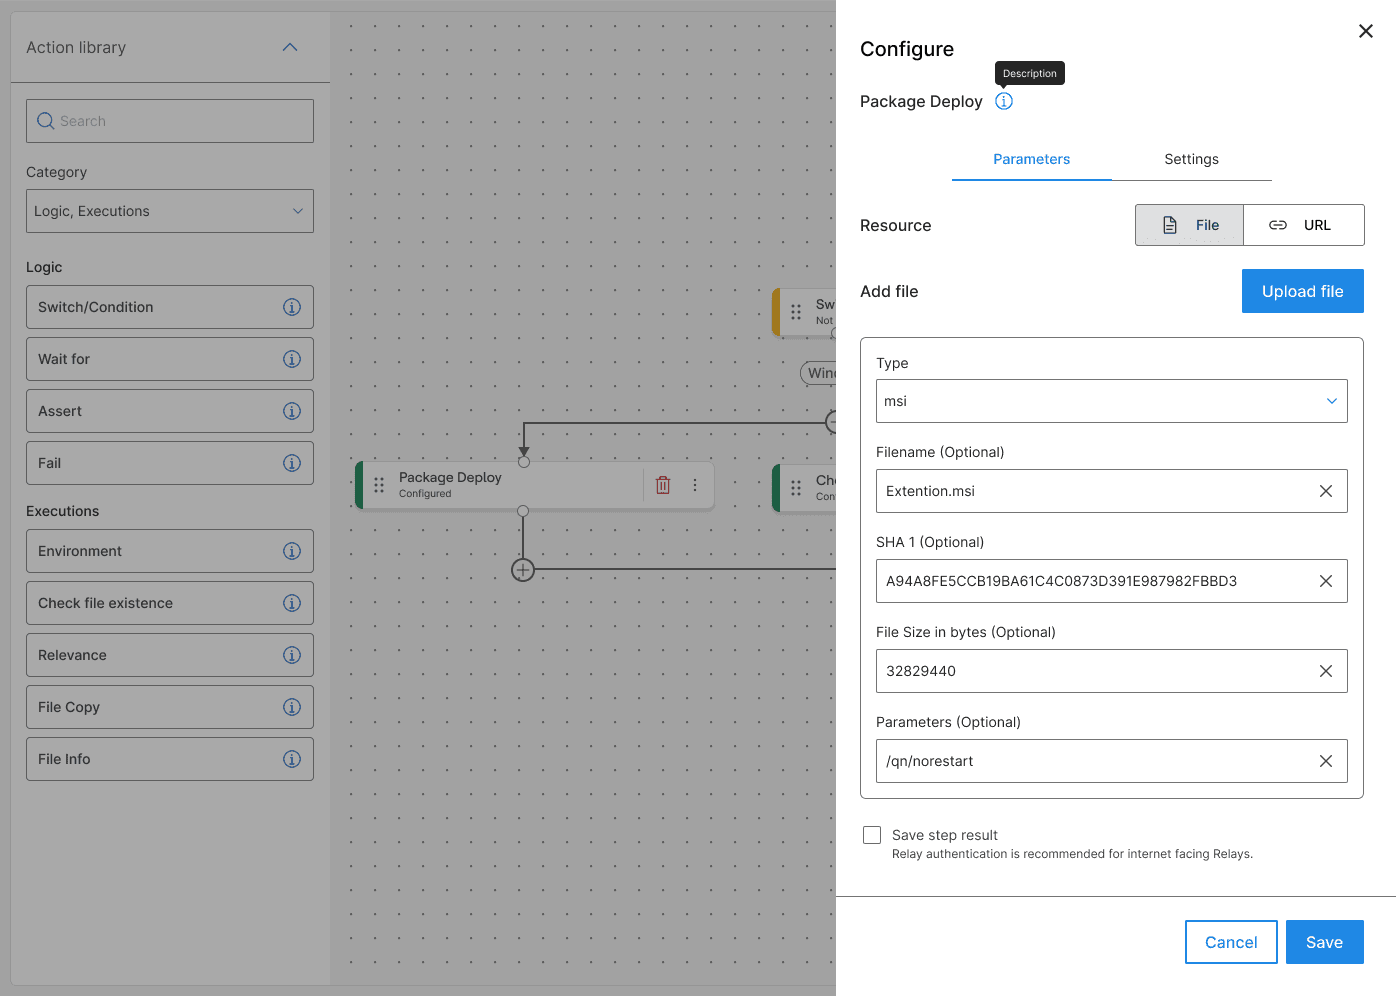This screenshot has width=1396, height=996.
Task: Select the Wait for action item
Action: click(x=170, y=359)
